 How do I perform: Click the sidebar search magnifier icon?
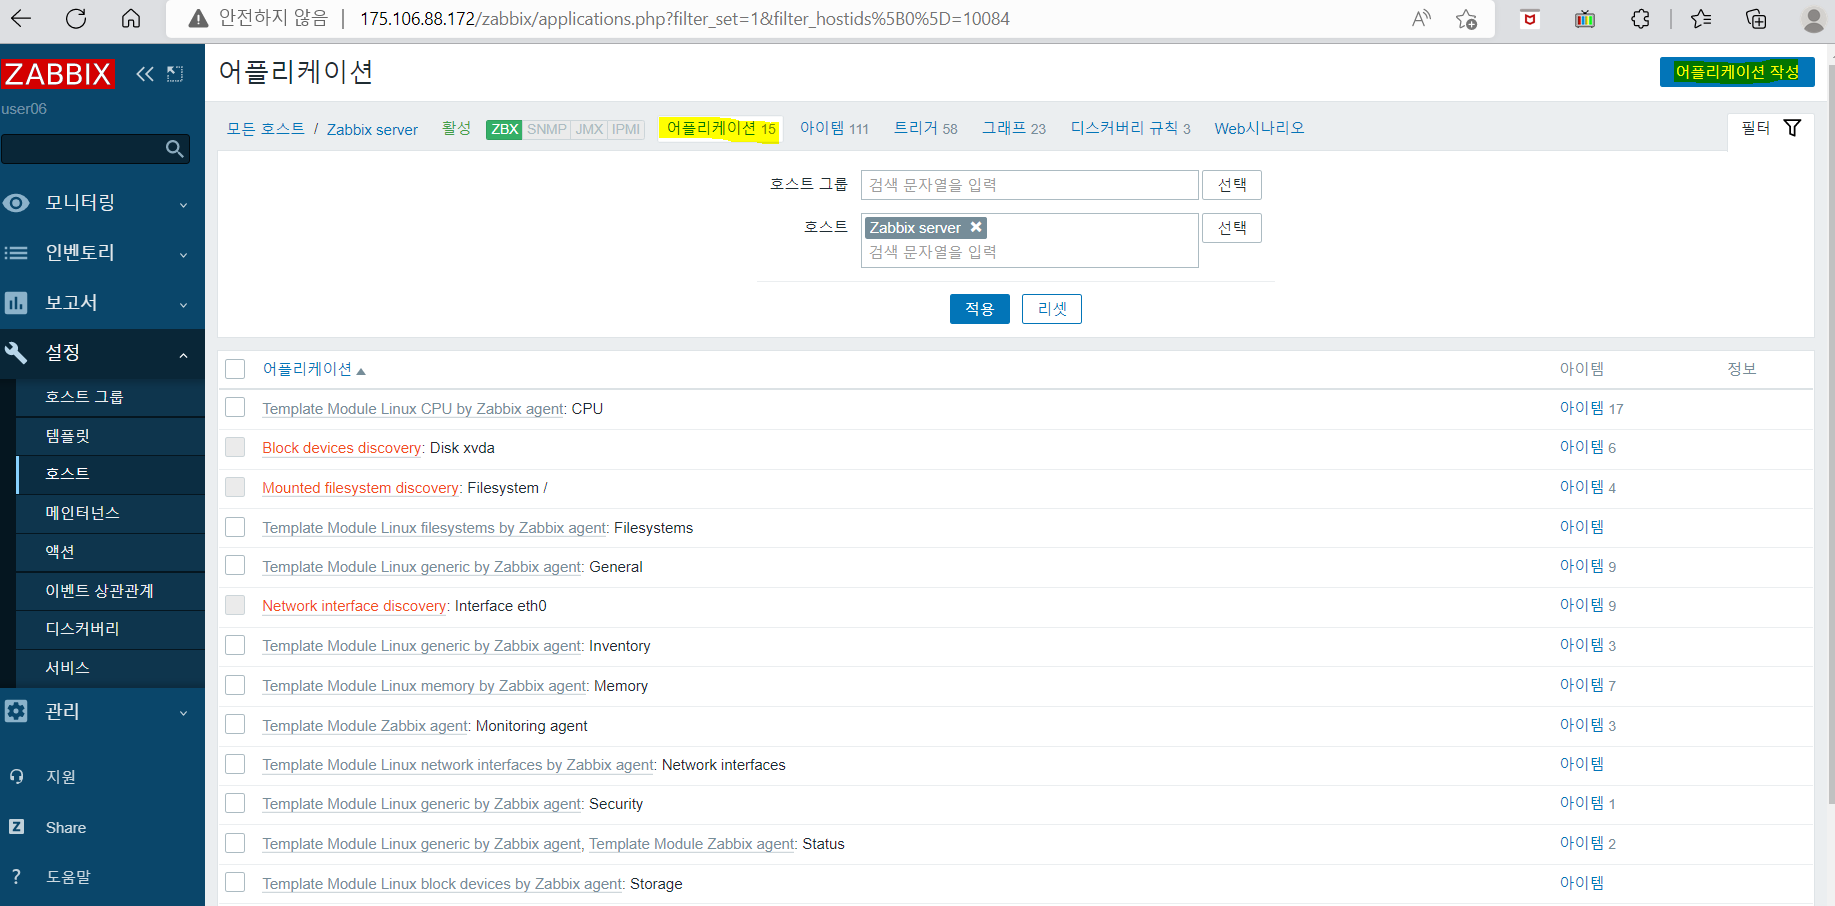[x=175, y=149]
